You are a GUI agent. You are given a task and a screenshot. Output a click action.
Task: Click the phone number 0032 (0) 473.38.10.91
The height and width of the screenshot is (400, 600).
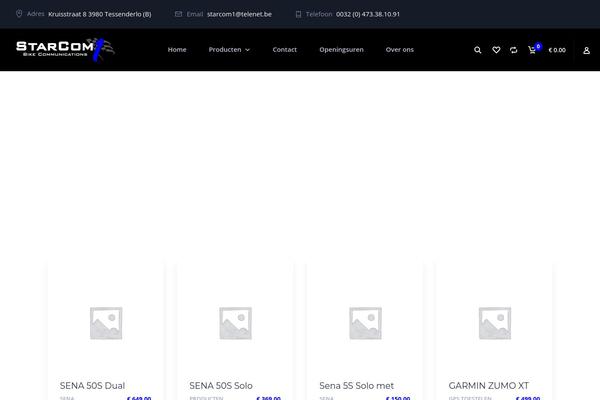pyautogui.click(x=368, y=14)
